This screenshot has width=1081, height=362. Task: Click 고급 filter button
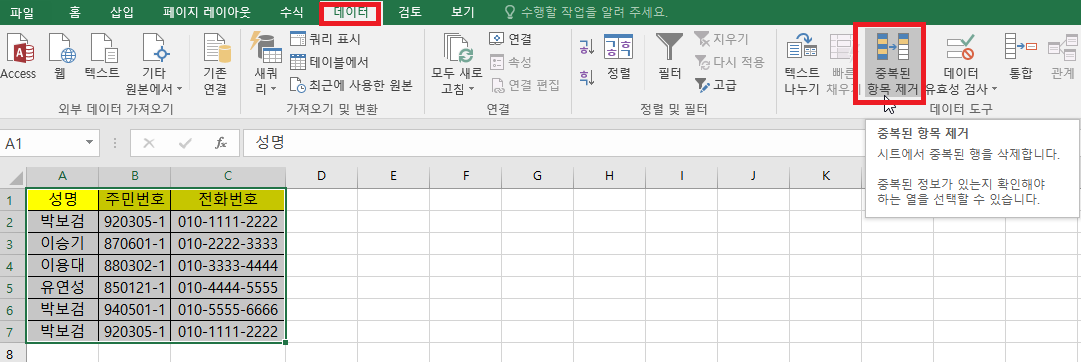pyautogui.click(x=715, y=86)
